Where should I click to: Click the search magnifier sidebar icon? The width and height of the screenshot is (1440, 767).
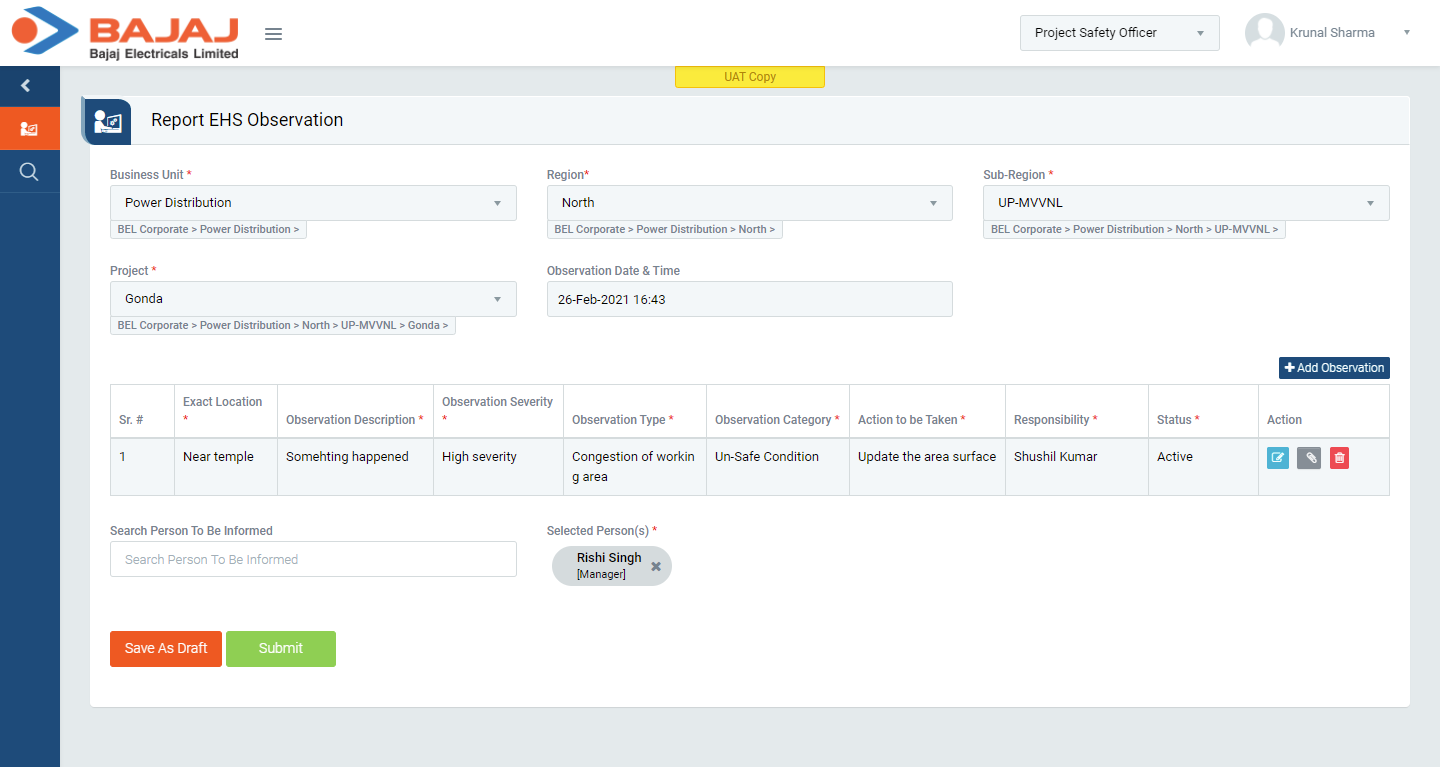point(29,172)
